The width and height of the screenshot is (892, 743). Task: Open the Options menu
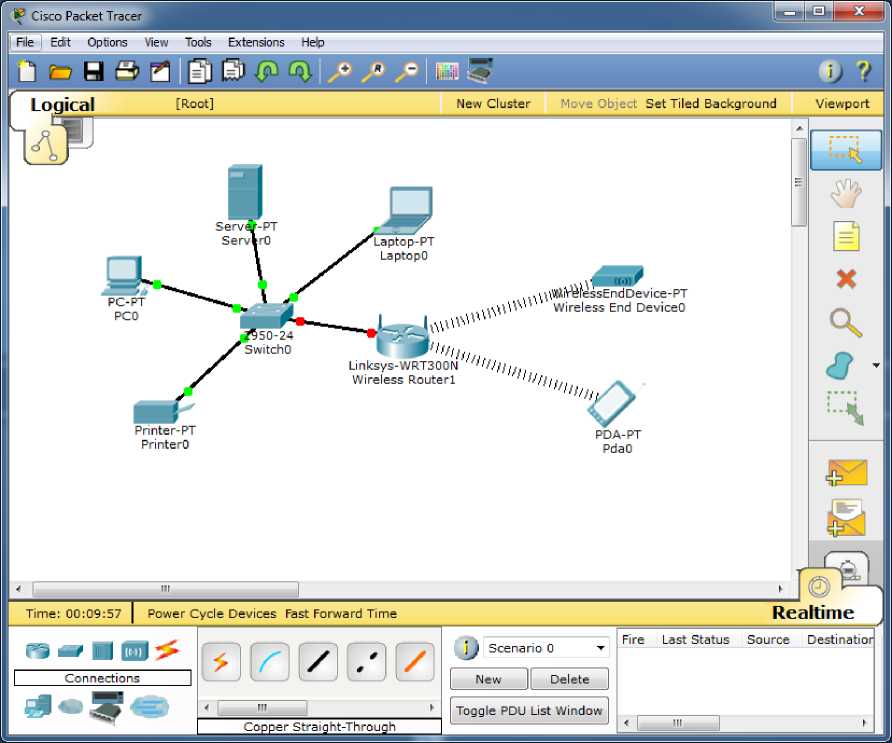click(x=107, y=42)
